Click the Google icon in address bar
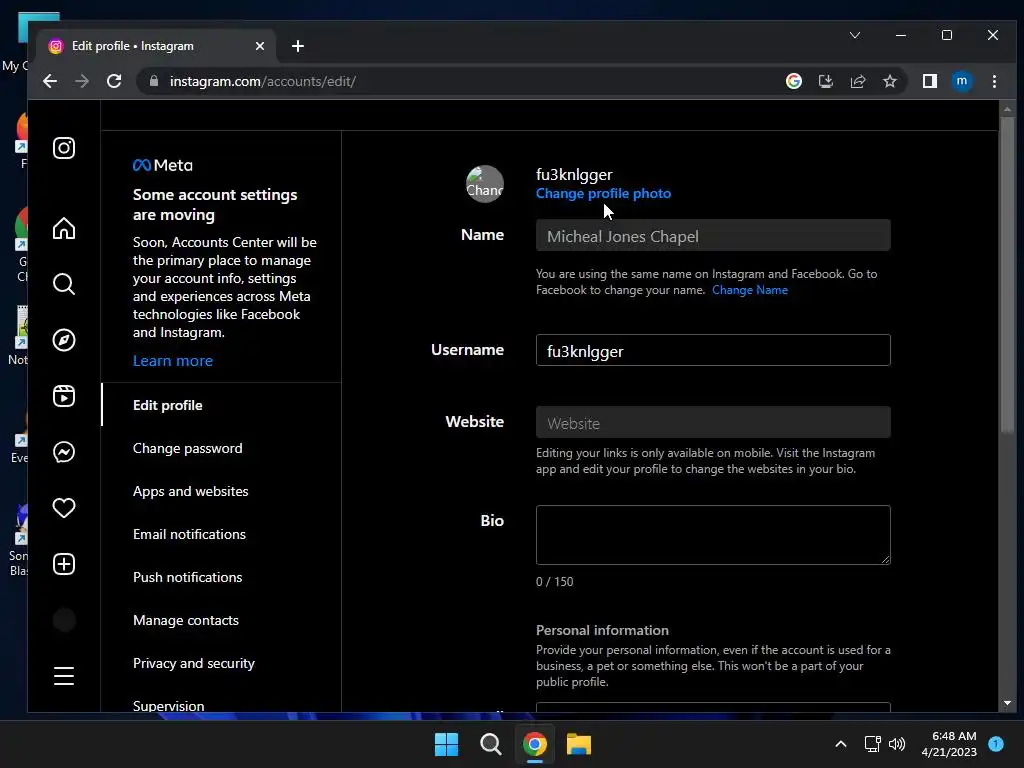 (793, 81)
